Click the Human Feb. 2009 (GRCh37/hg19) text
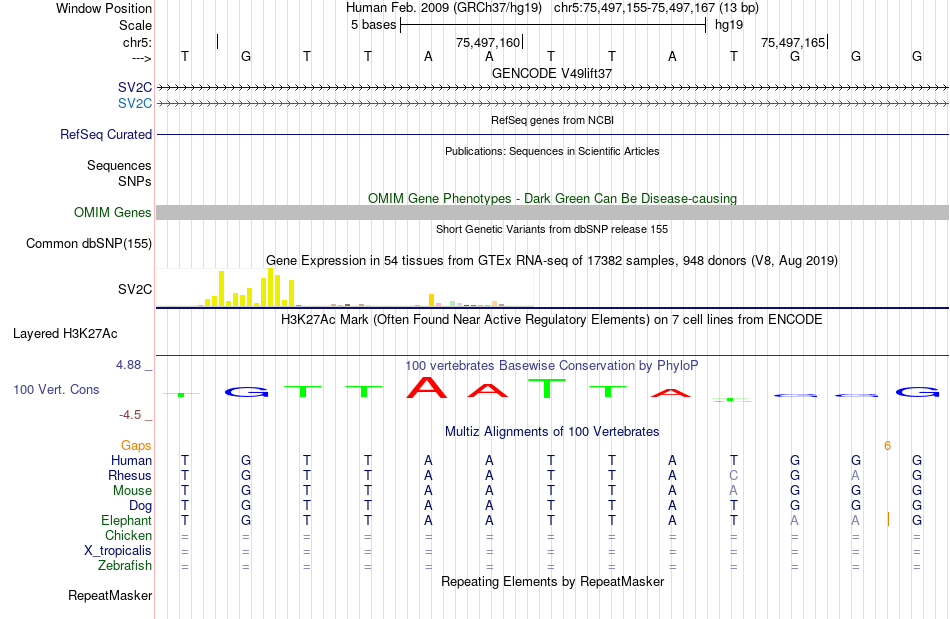 coord(445,8)
